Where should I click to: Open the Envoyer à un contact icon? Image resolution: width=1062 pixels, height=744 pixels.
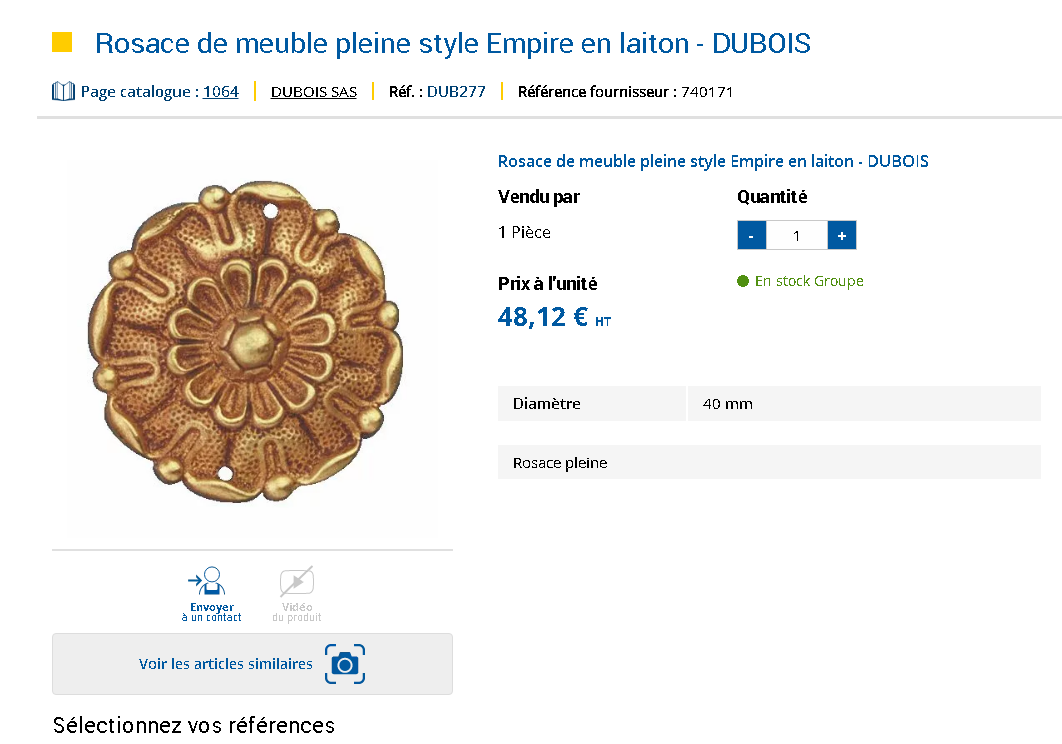(x=207, y=581)
